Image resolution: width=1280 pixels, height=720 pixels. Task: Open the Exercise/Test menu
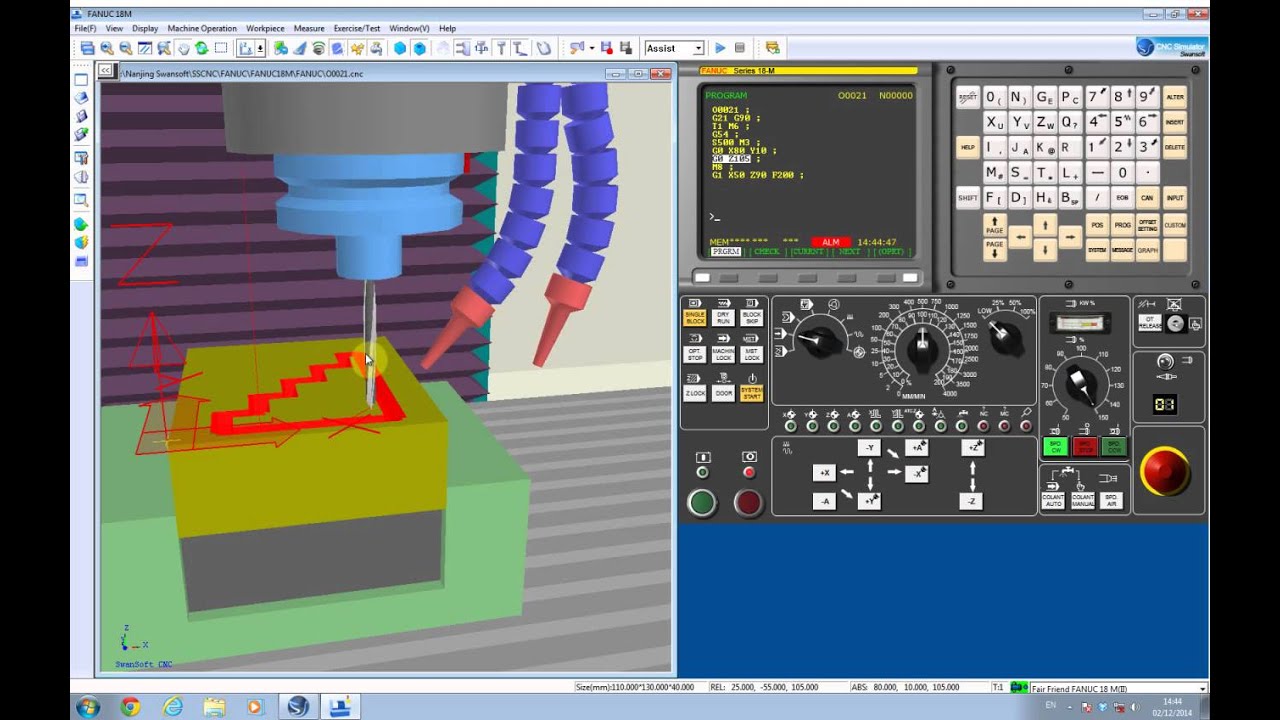[357, 29]
